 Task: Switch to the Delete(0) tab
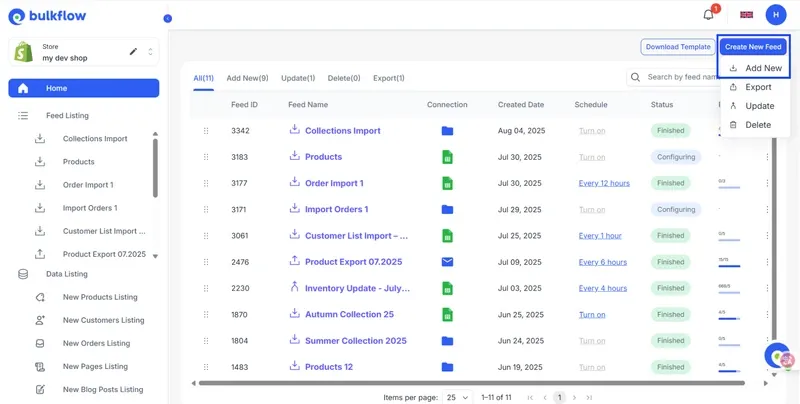click(x=344, y=79)
